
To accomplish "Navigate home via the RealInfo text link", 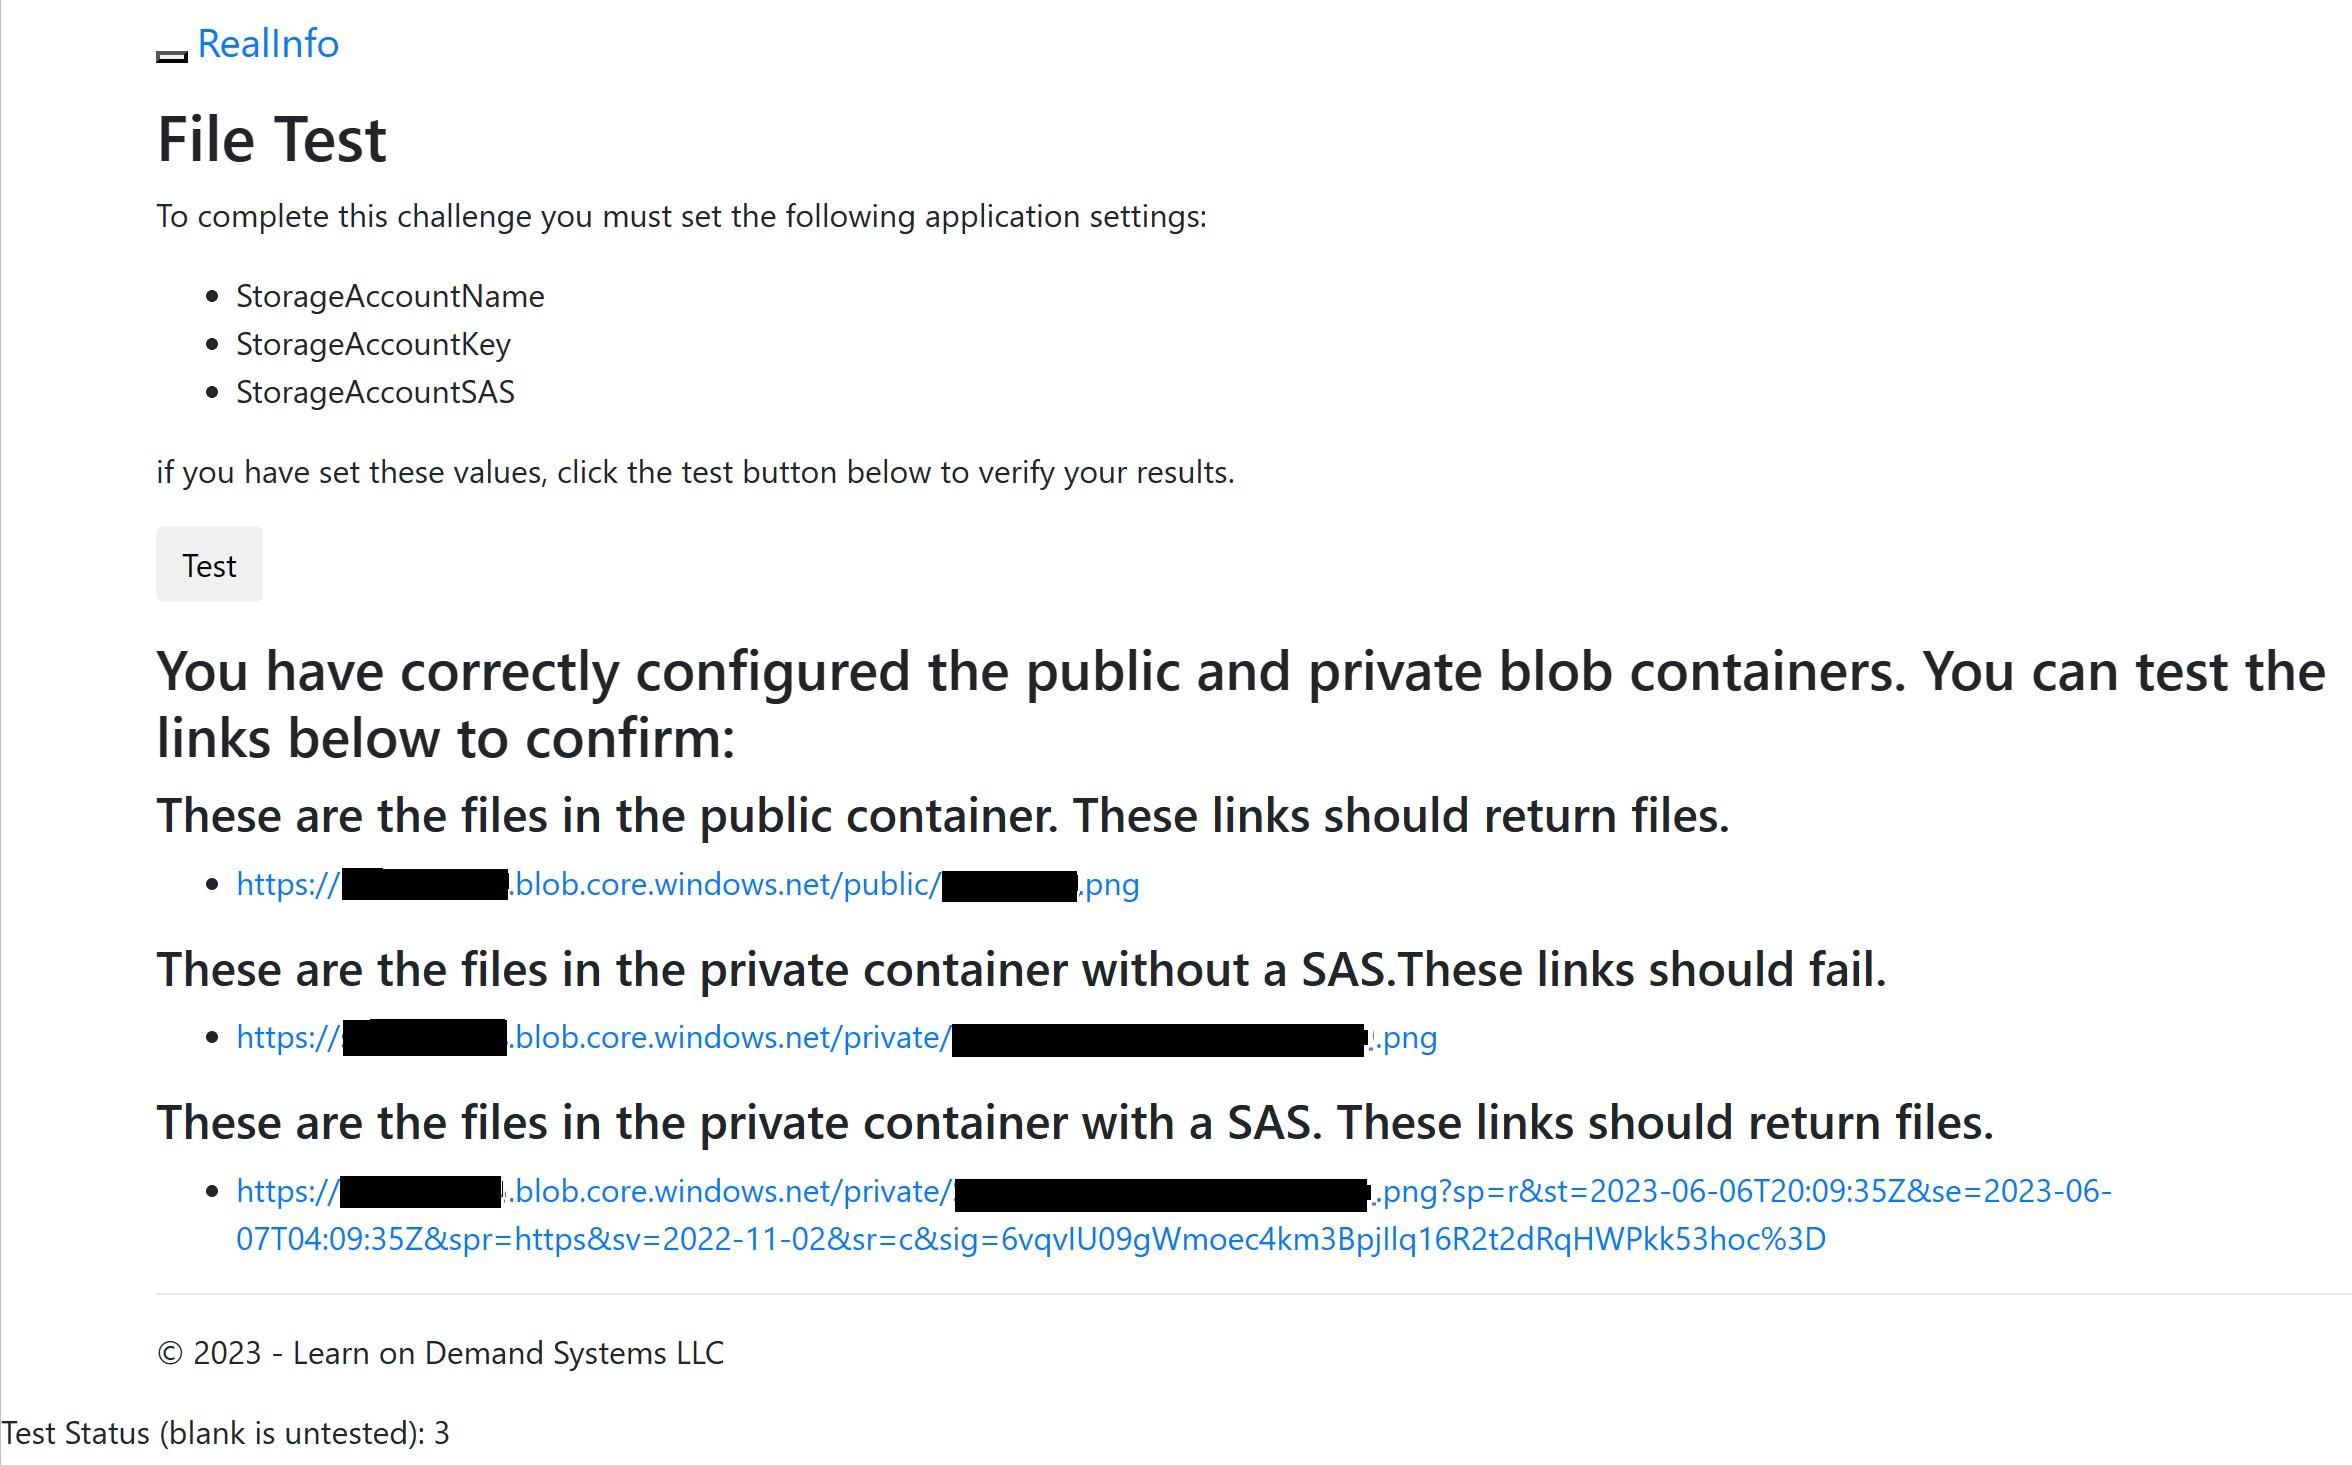I will pyautogui.click(x=266, y=44).
